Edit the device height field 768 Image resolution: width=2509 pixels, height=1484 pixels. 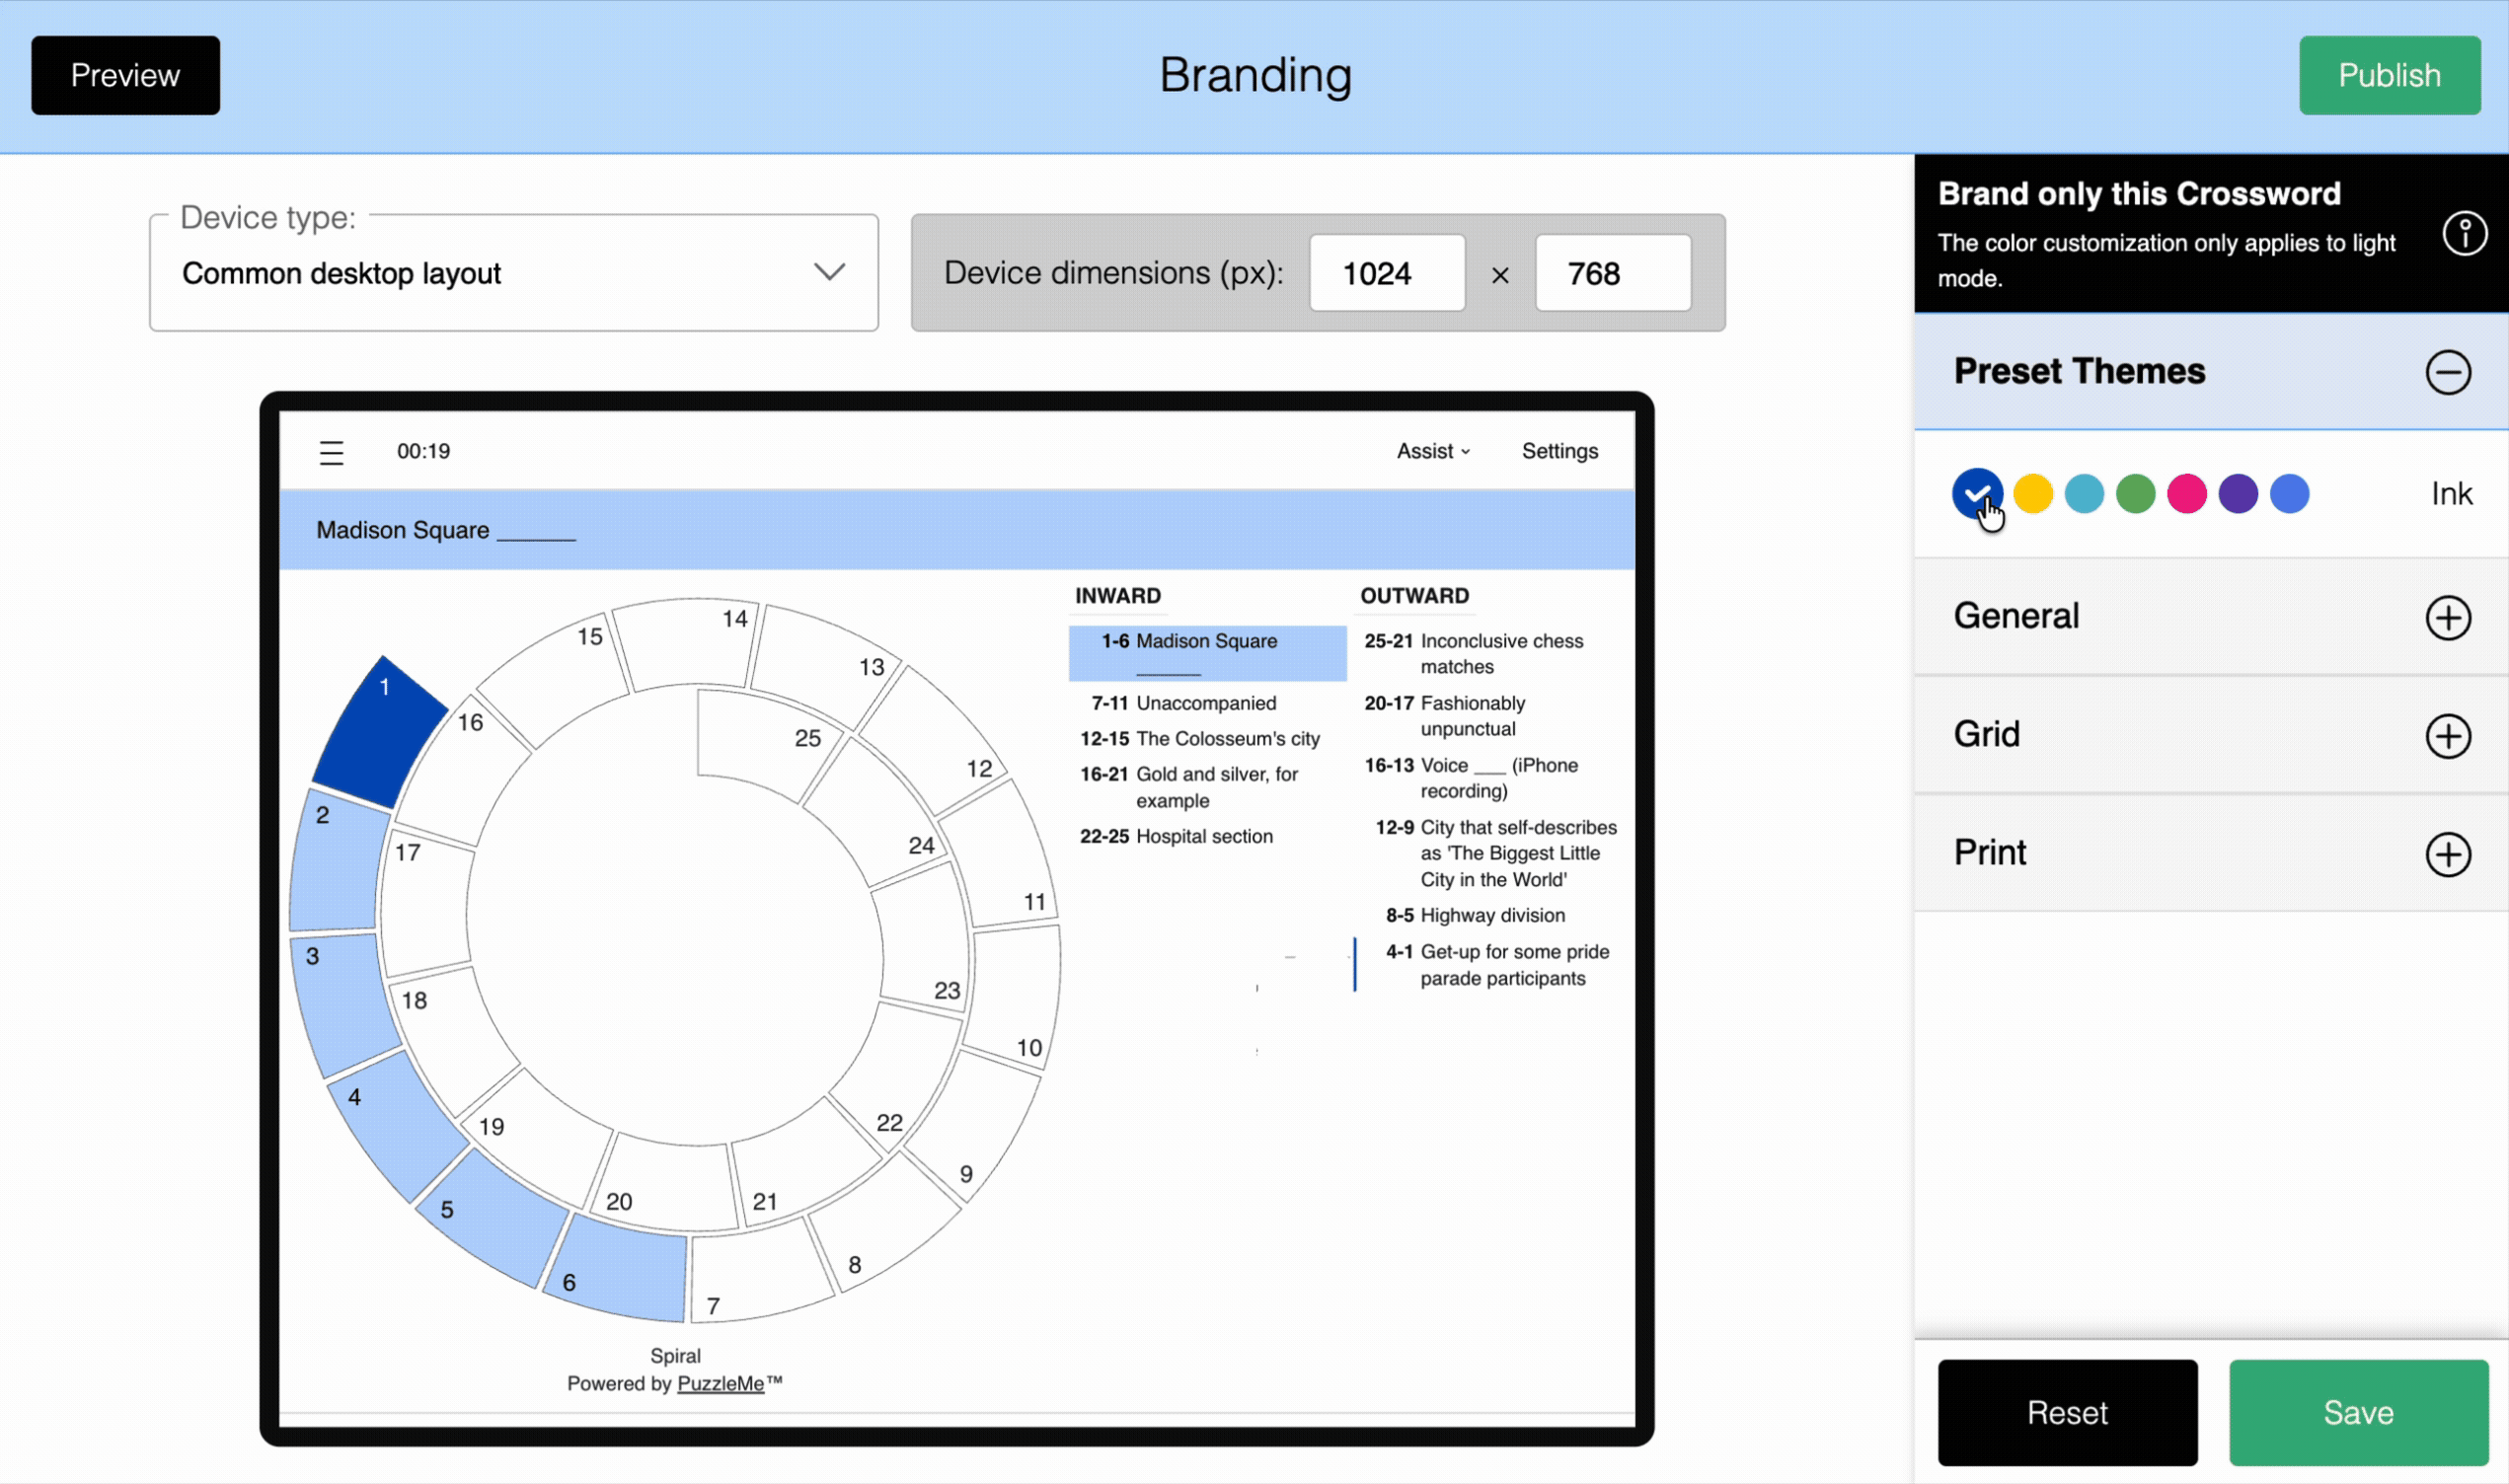pyautogui.click(x=1612, y=273)
